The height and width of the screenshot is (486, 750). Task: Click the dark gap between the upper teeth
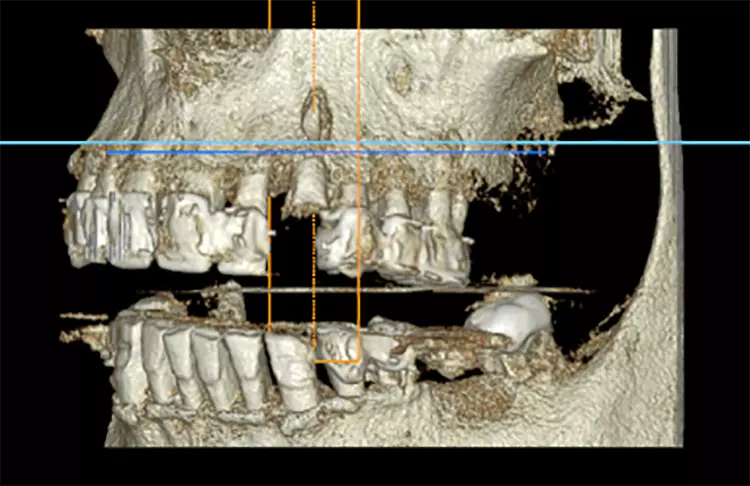tap(291, 250)
